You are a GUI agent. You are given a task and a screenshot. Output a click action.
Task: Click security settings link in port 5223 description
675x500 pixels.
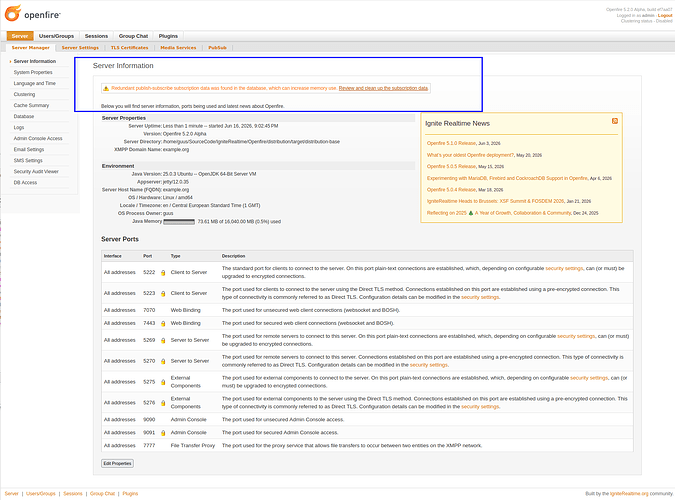pos(480,297)
